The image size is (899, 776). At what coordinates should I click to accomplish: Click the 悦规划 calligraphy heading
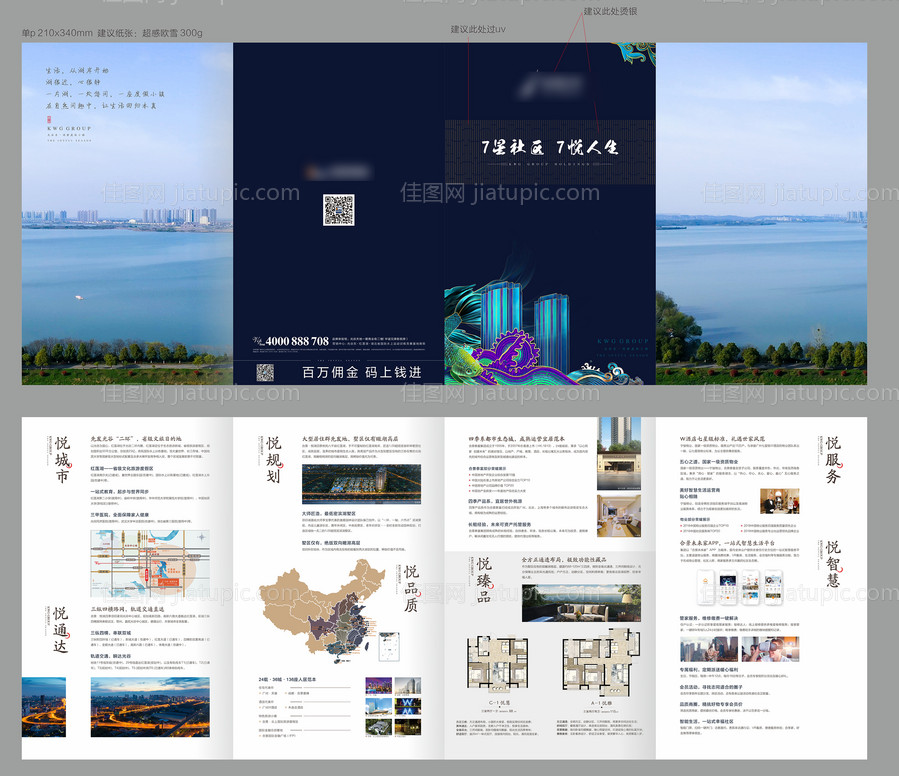[273, 456]
